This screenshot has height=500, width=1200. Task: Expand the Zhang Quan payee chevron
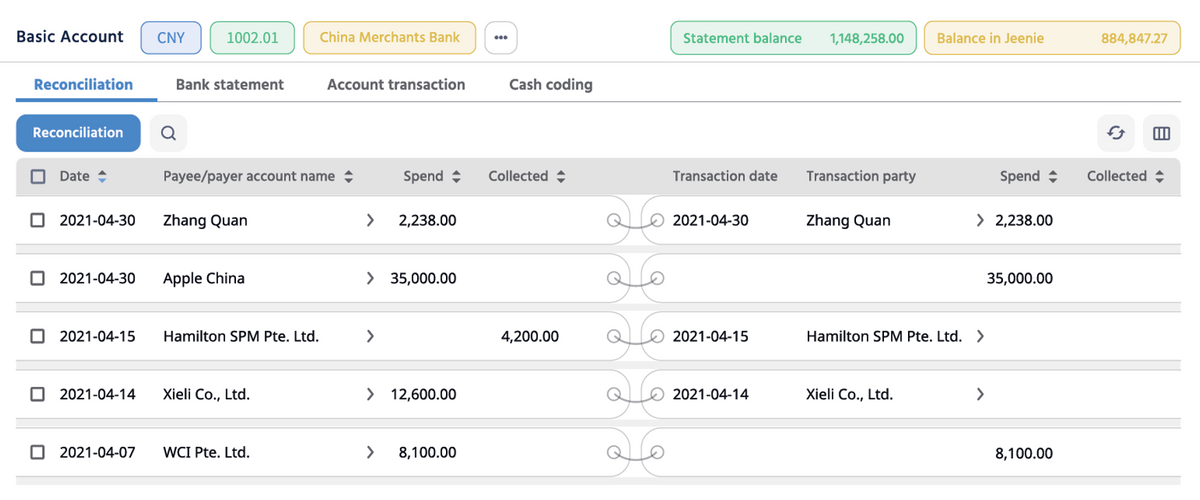370,221
